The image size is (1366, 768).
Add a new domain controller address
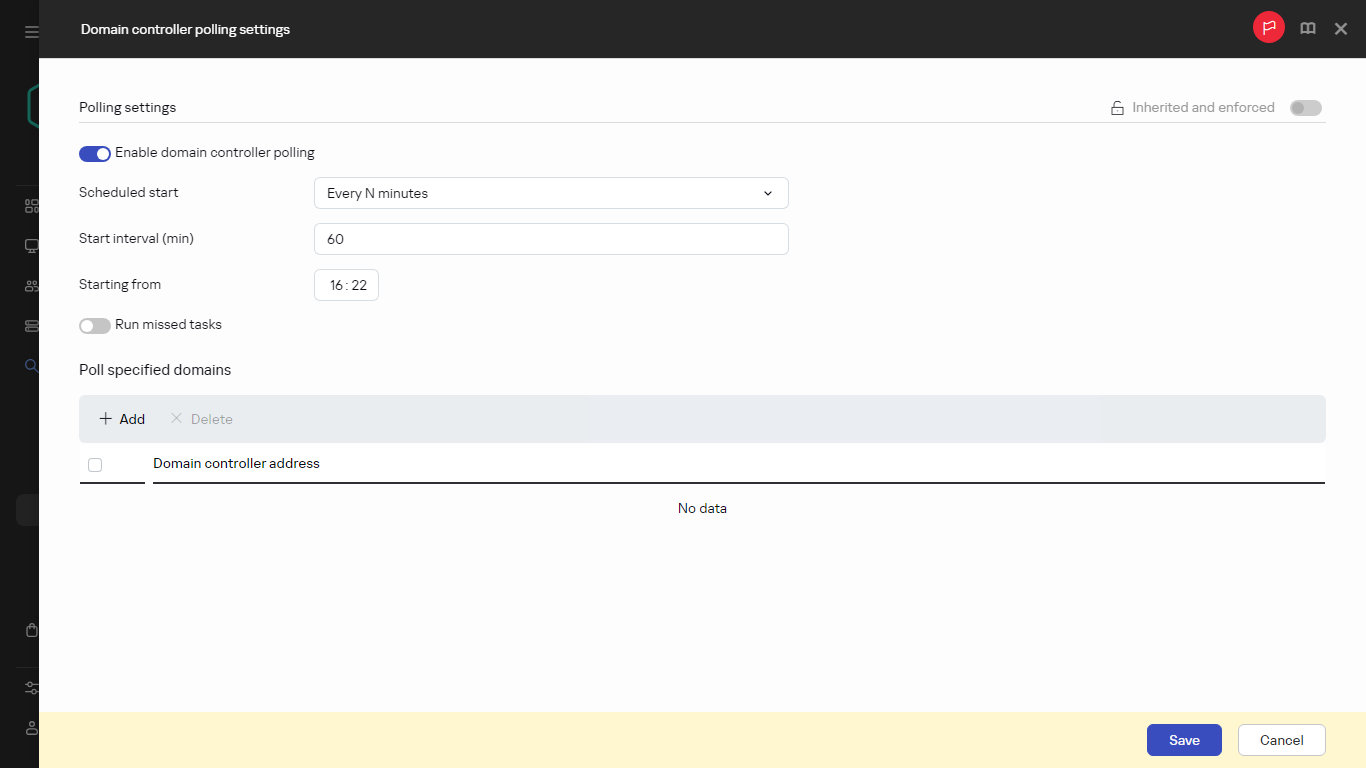(120, 419)
